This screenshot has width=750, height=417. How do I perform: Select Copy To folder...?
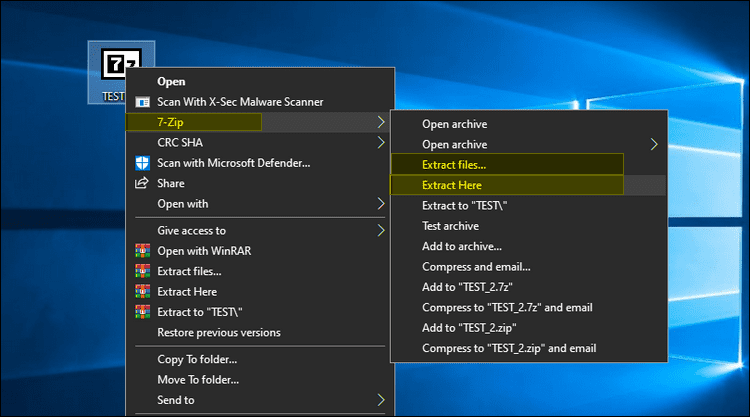(x=260, y=359)
